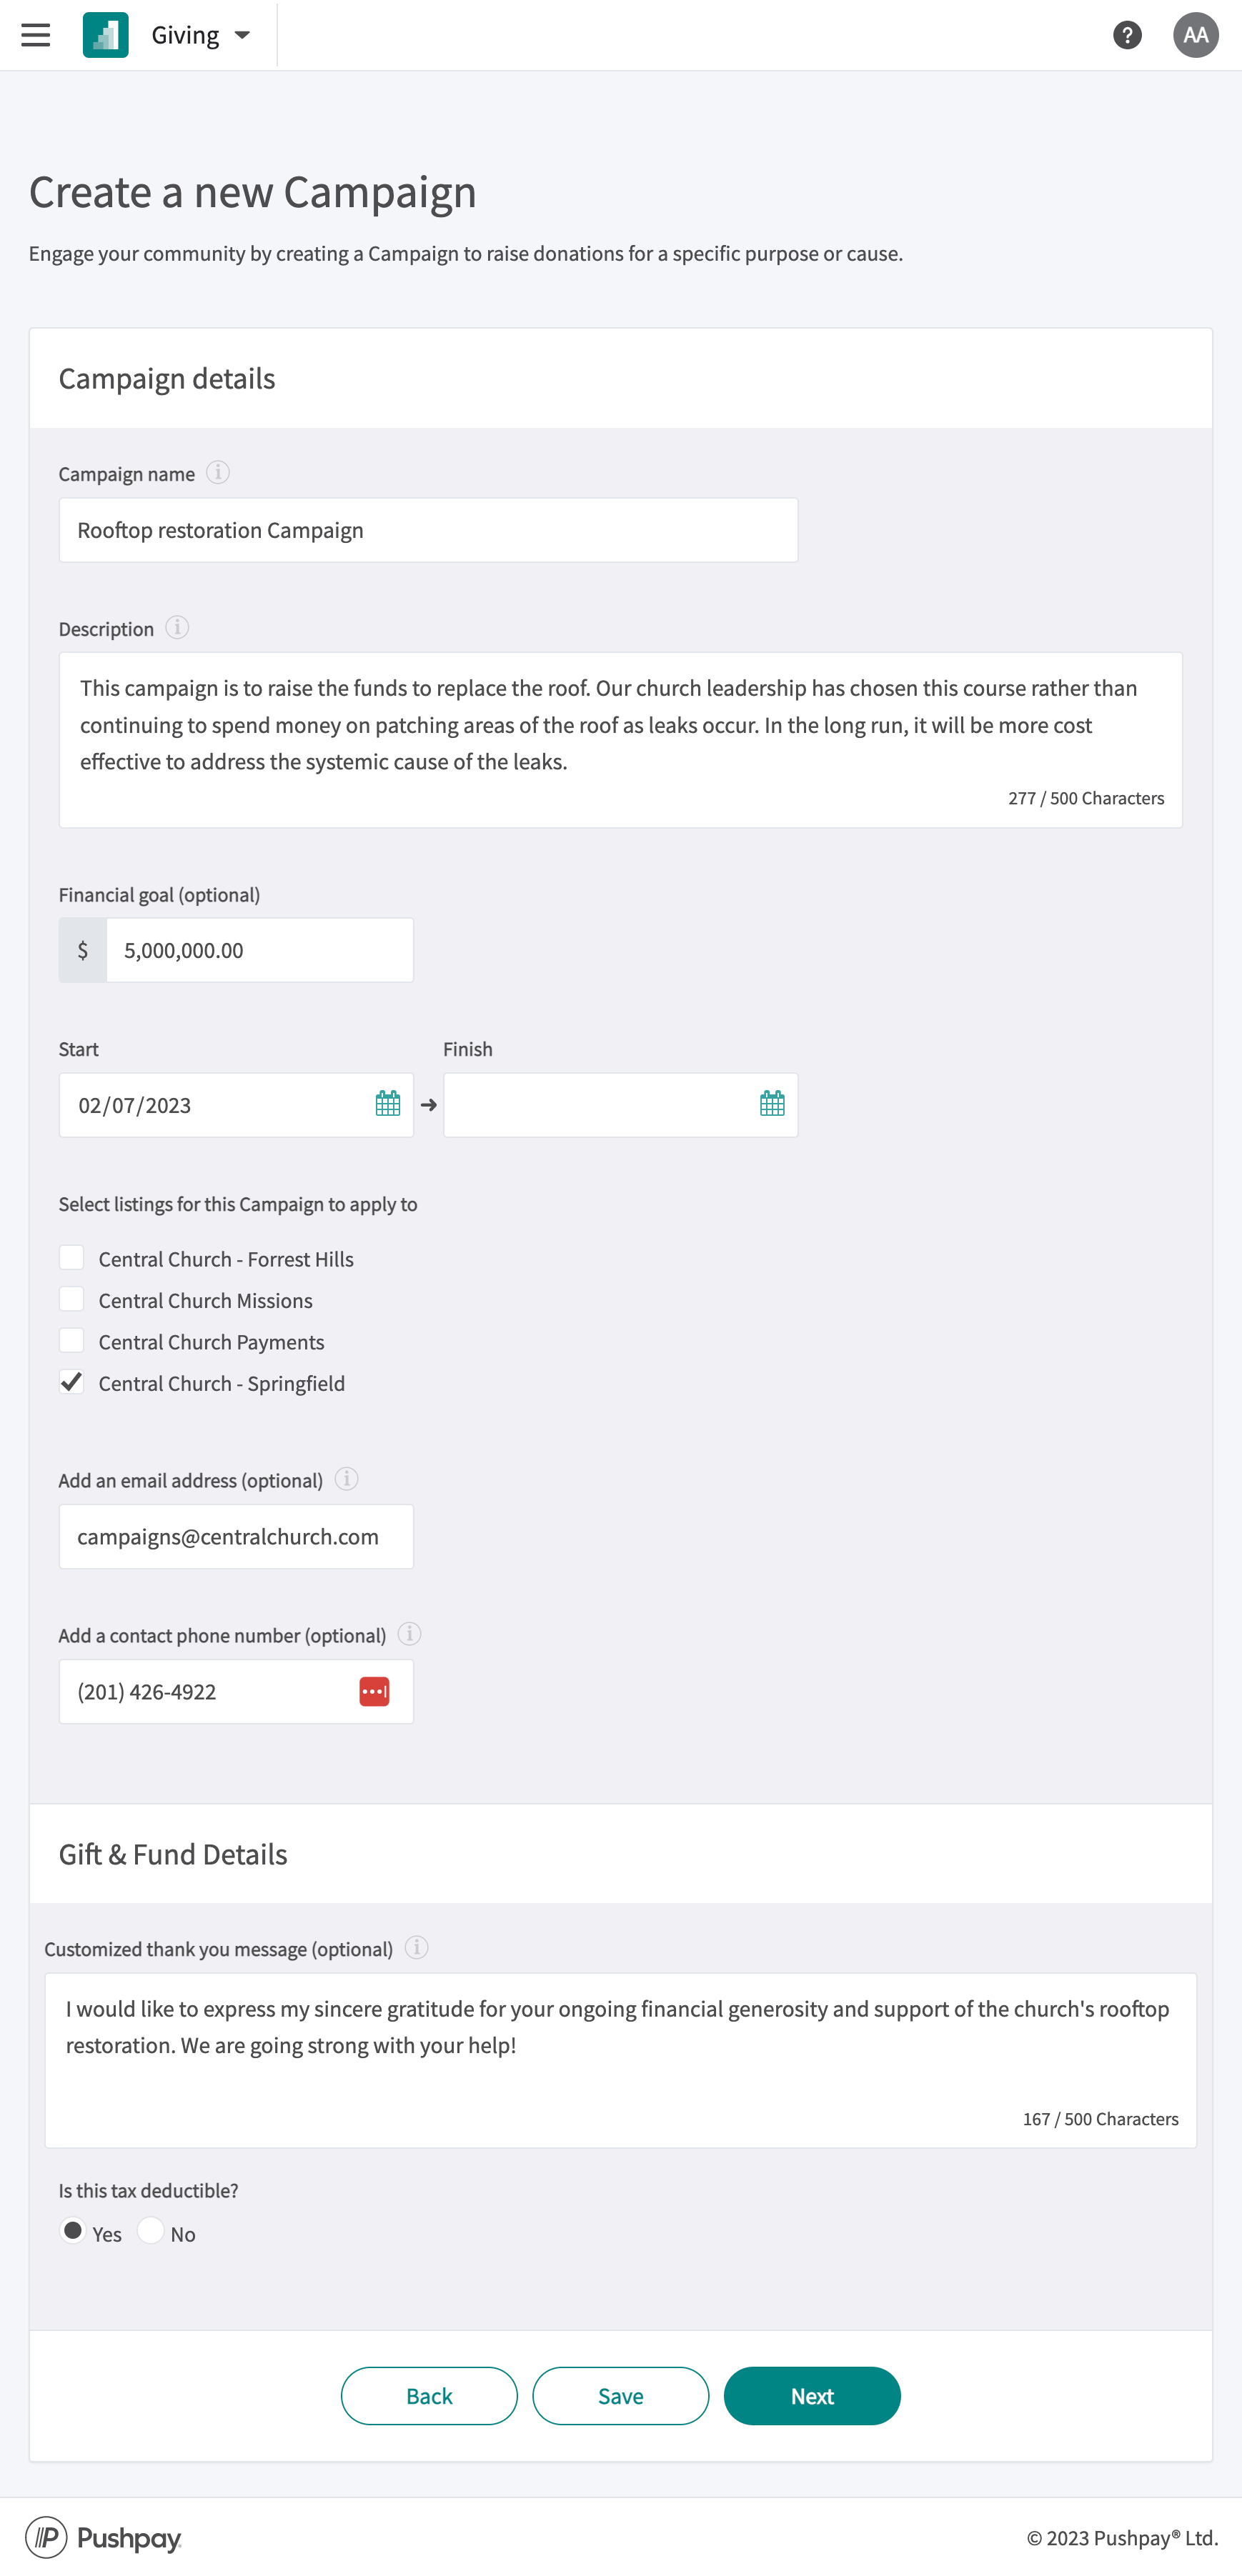This screenshot has width=1242, height=2576.
Task: Click the Campaign name info icon
Action: click(x=218, y=472)
